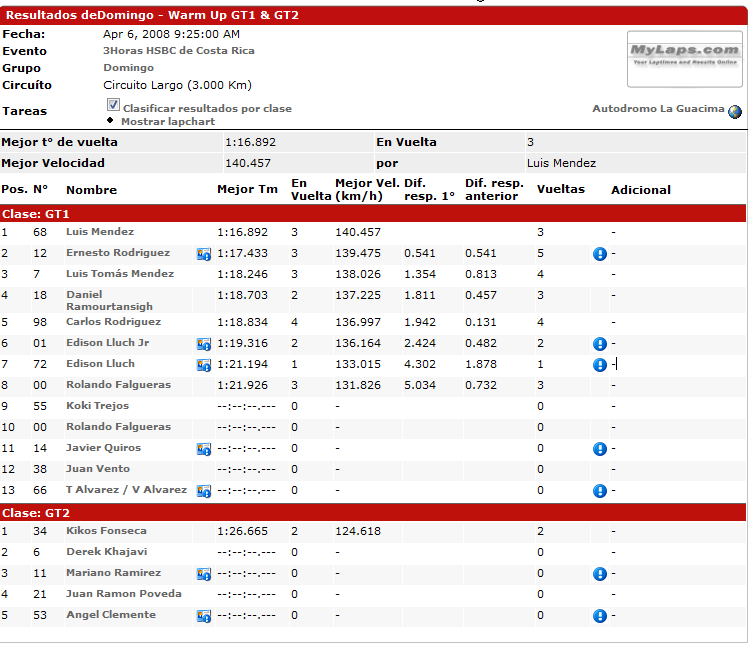Click info icon in T Alvarez / V Alvarez row

tap(599, 491)
